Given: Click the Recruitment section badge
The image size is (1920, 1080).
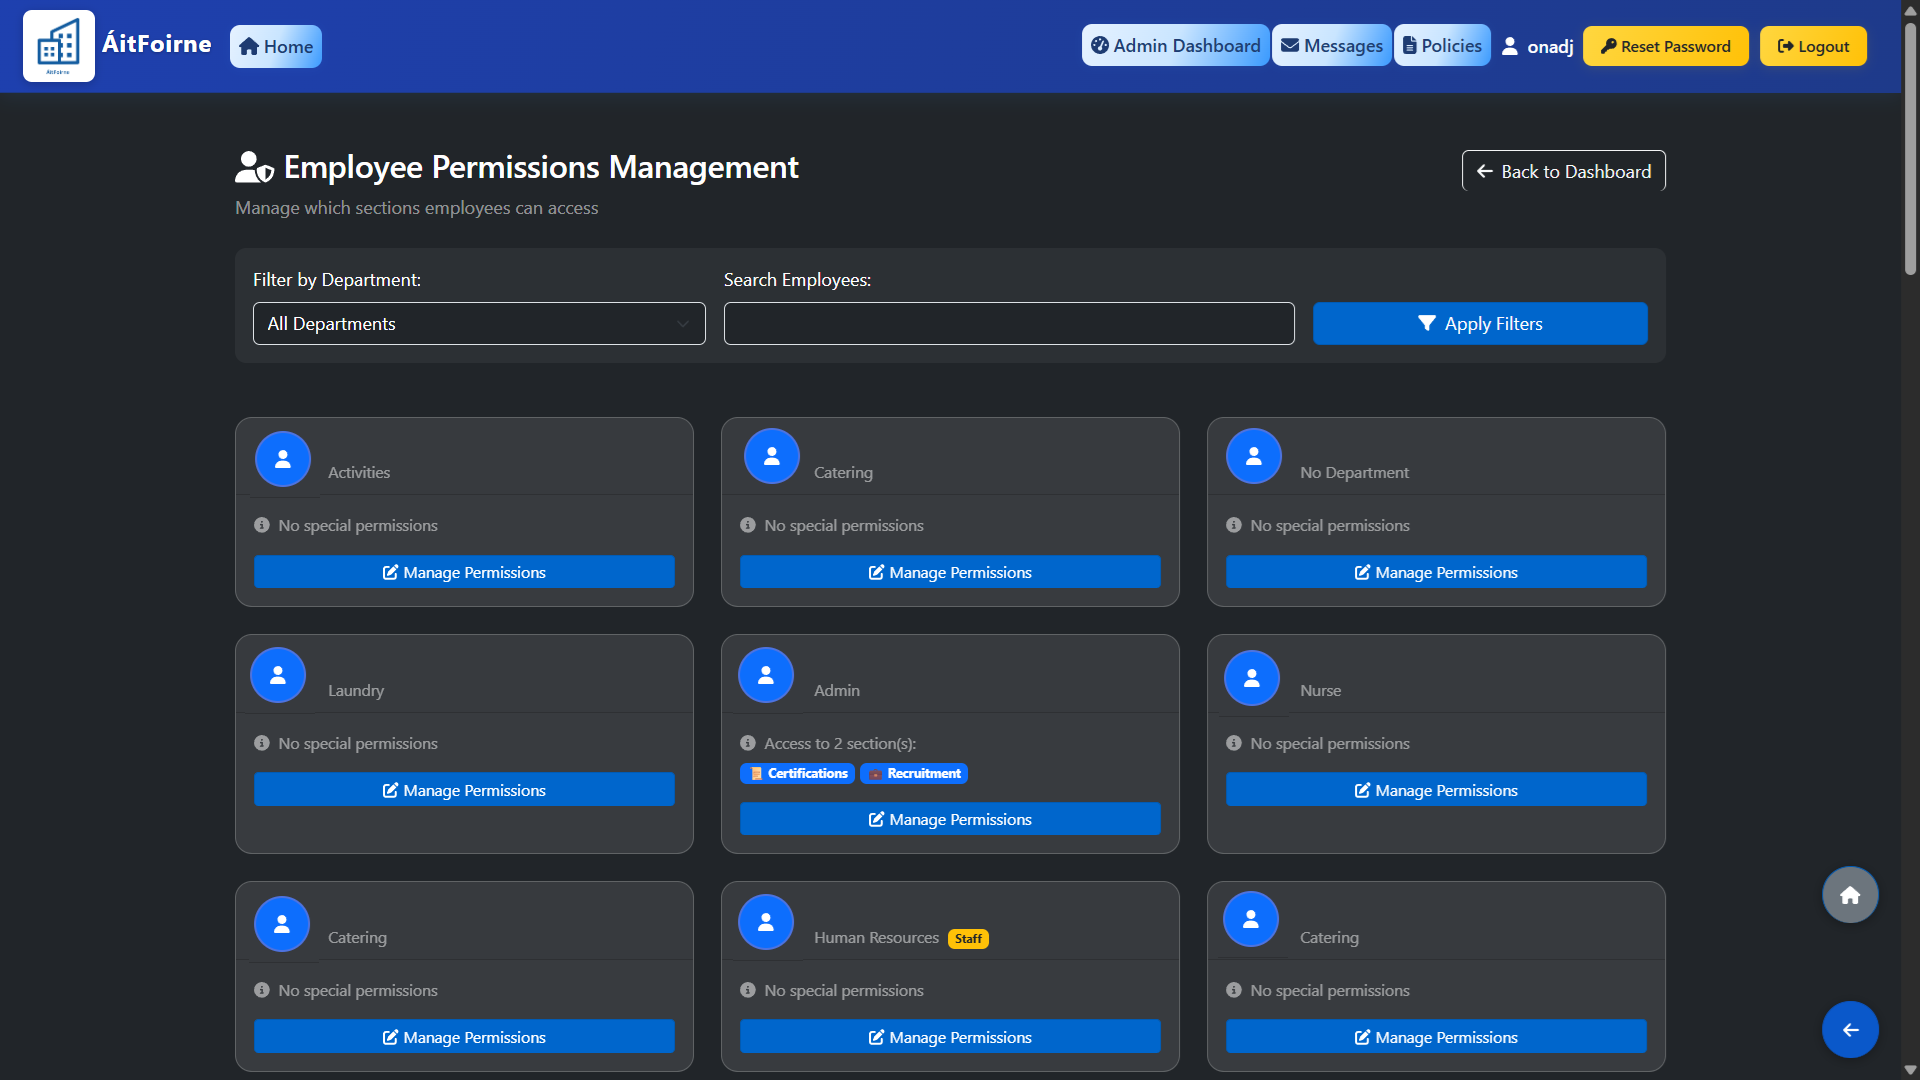Looking at the screenshot, I should 914,773.
